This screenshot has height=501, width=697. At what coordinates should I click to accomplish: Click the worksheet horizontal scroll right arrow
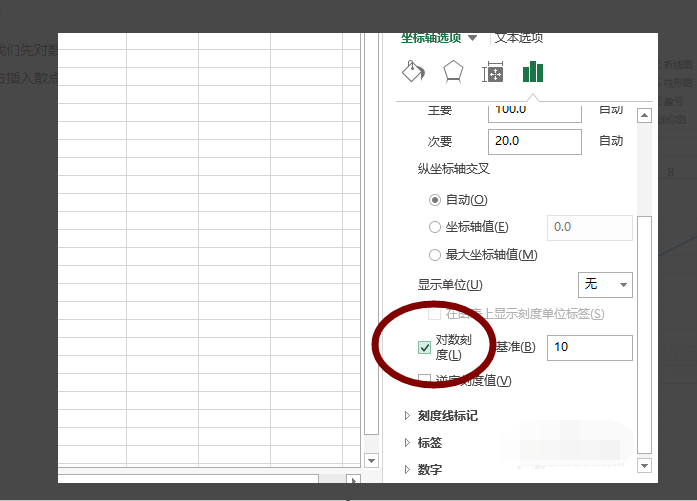(x=353, y=480)
